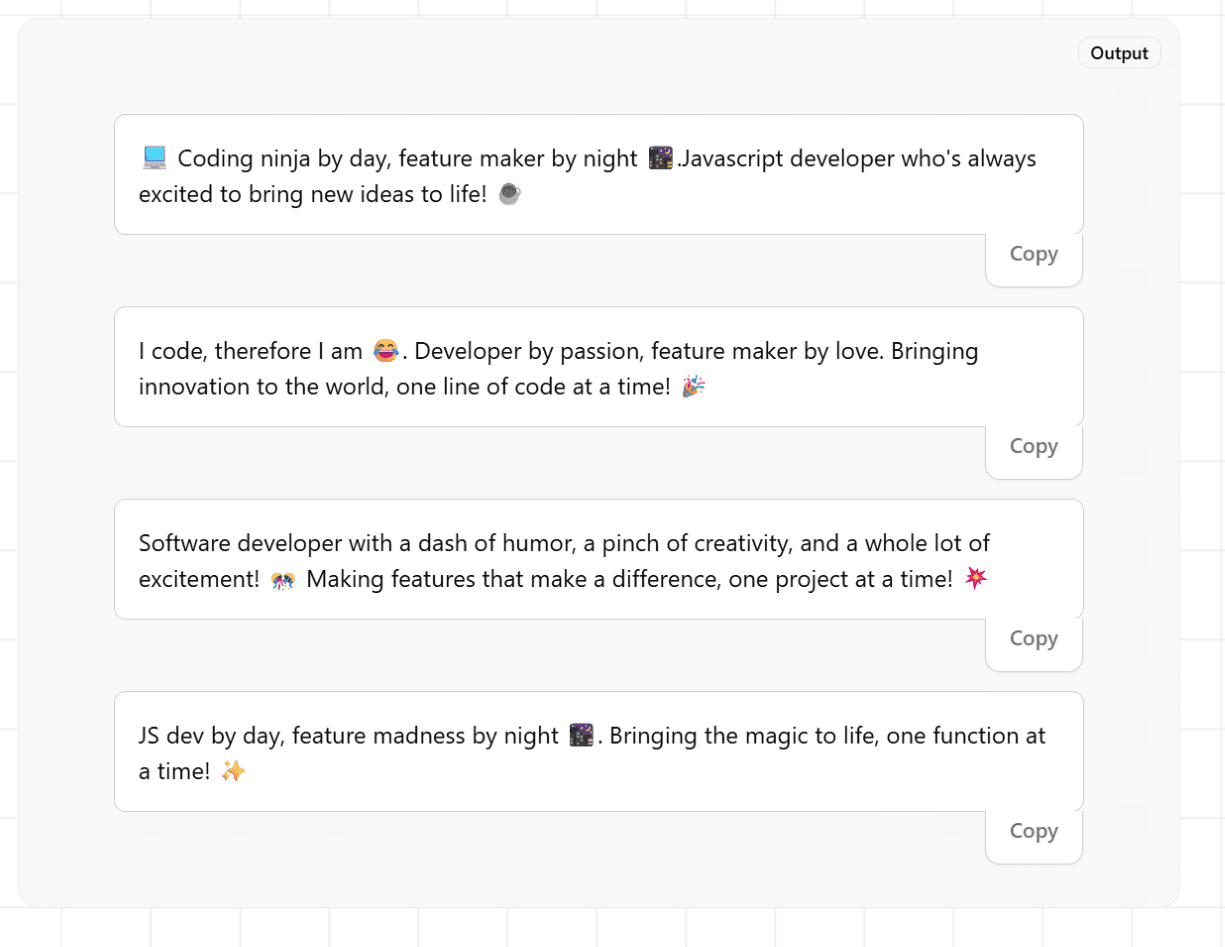Click the confetti emoji after 'excitement!'
This screenshot has height=947, width=1225.
(283, 579)
